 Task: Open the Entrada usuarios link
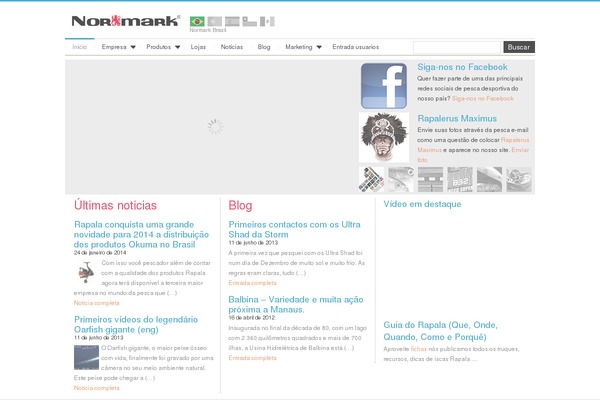355,47
